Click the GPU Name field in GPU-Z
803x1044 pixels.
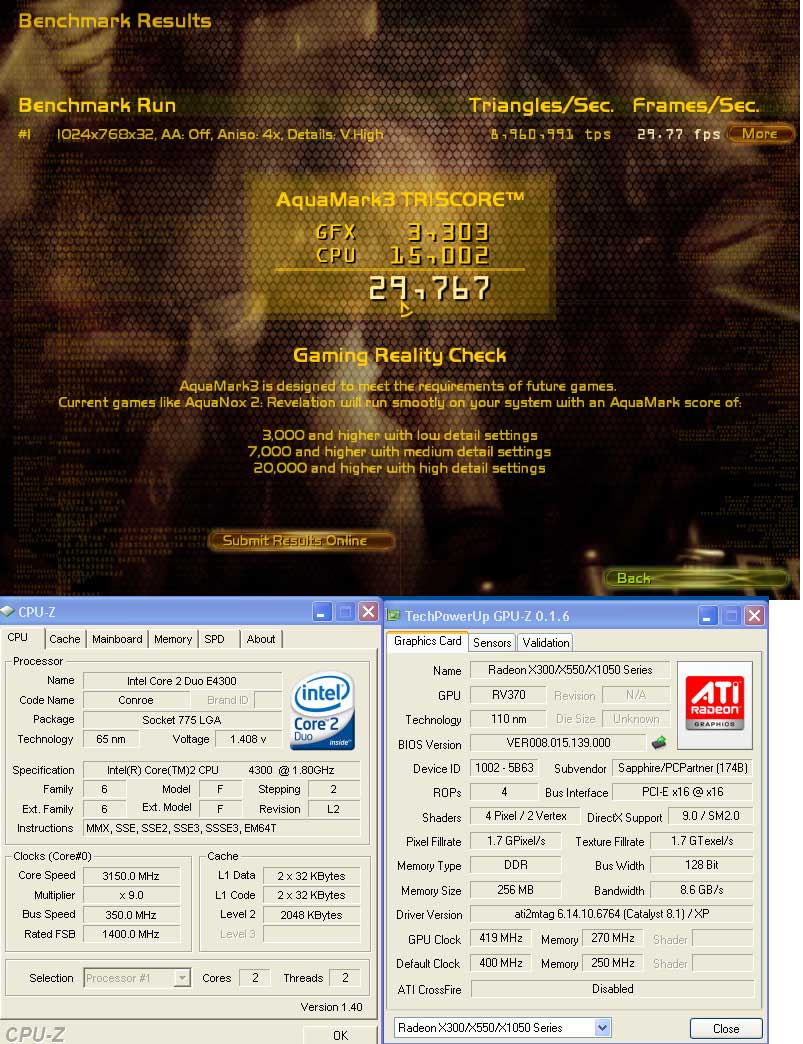pos(570,670)
